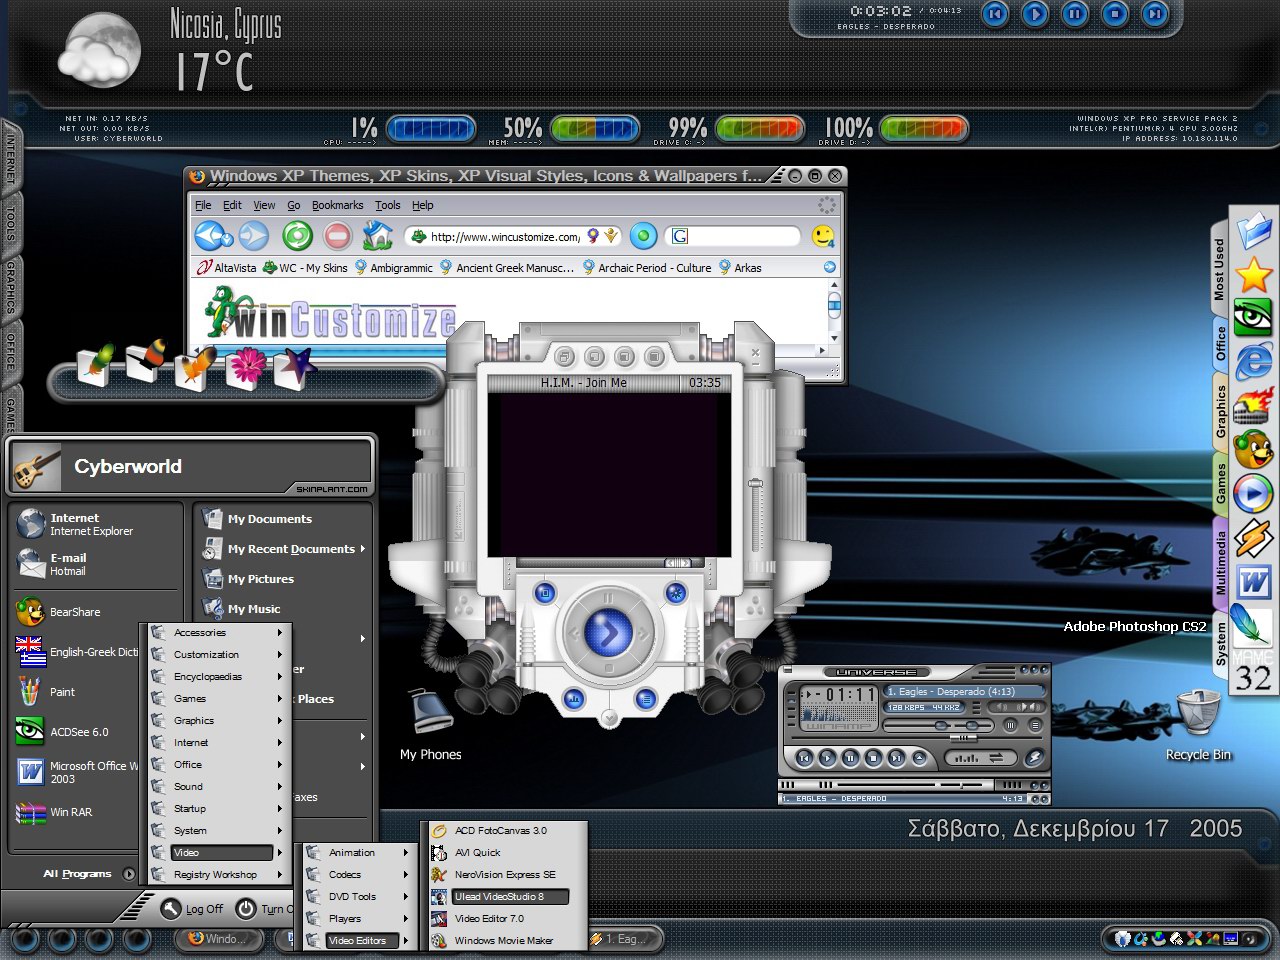
Task: Expand the Codecs submenu
Action: pos(358,874)
